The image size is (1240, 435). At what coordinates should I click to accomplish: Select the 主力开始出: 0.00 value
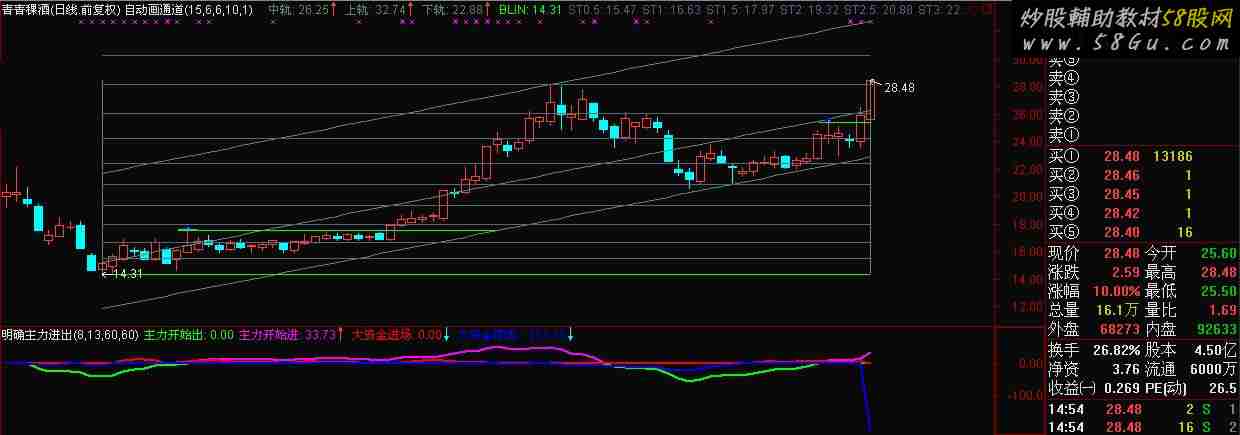pos(190,335)
